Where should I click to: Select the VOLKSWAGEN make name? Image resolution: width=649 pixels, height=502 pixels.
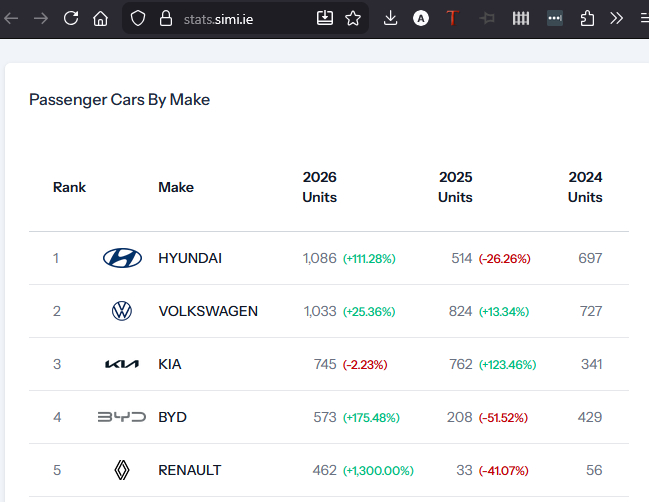click(208, 311)
